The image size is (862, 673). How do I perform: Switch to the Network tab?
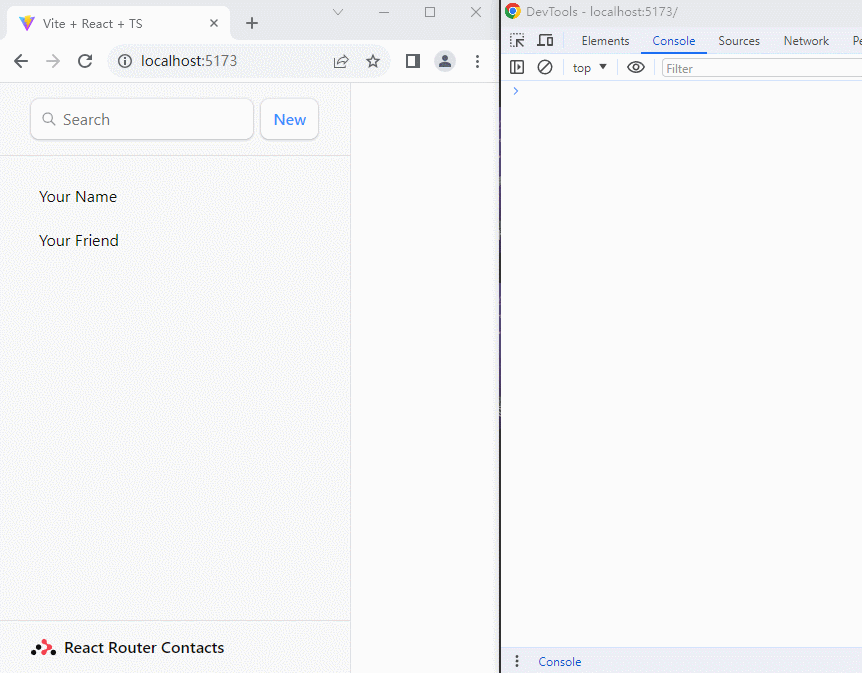(x=806, y=41)
